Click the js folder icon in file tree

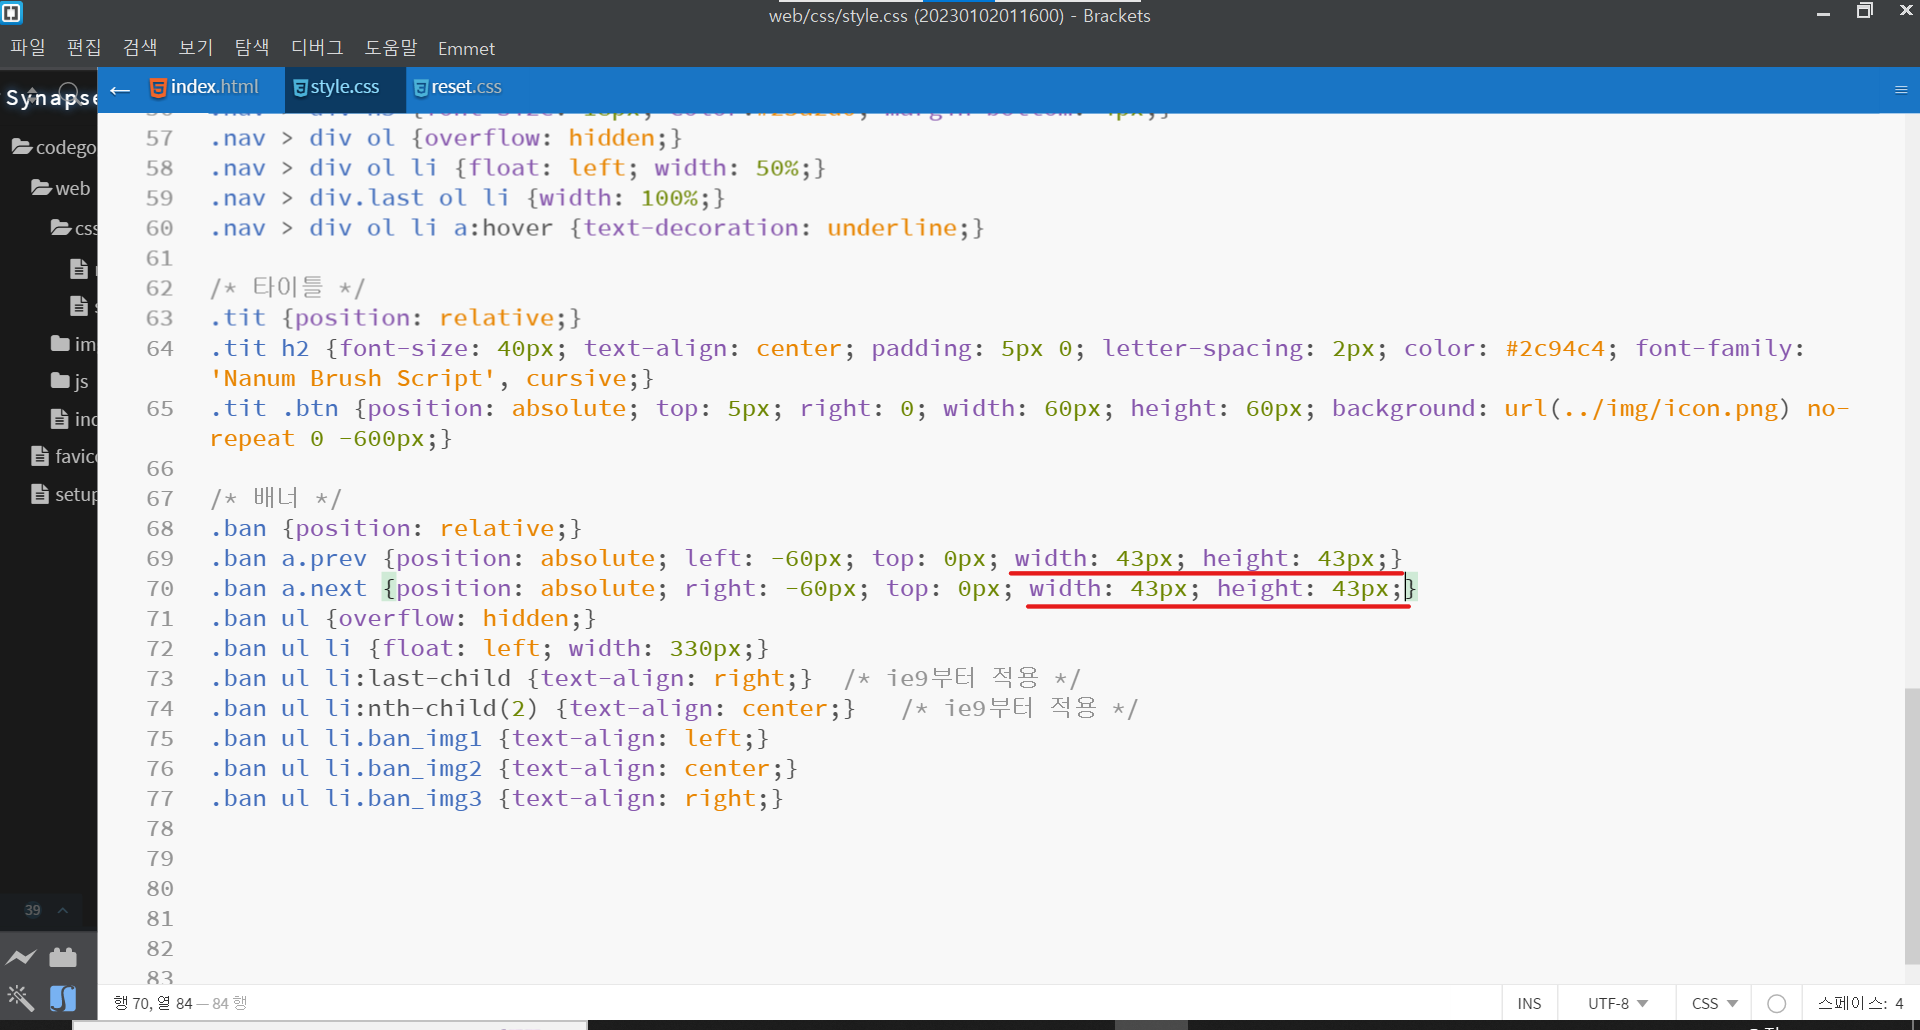click(x=60, y=381)
